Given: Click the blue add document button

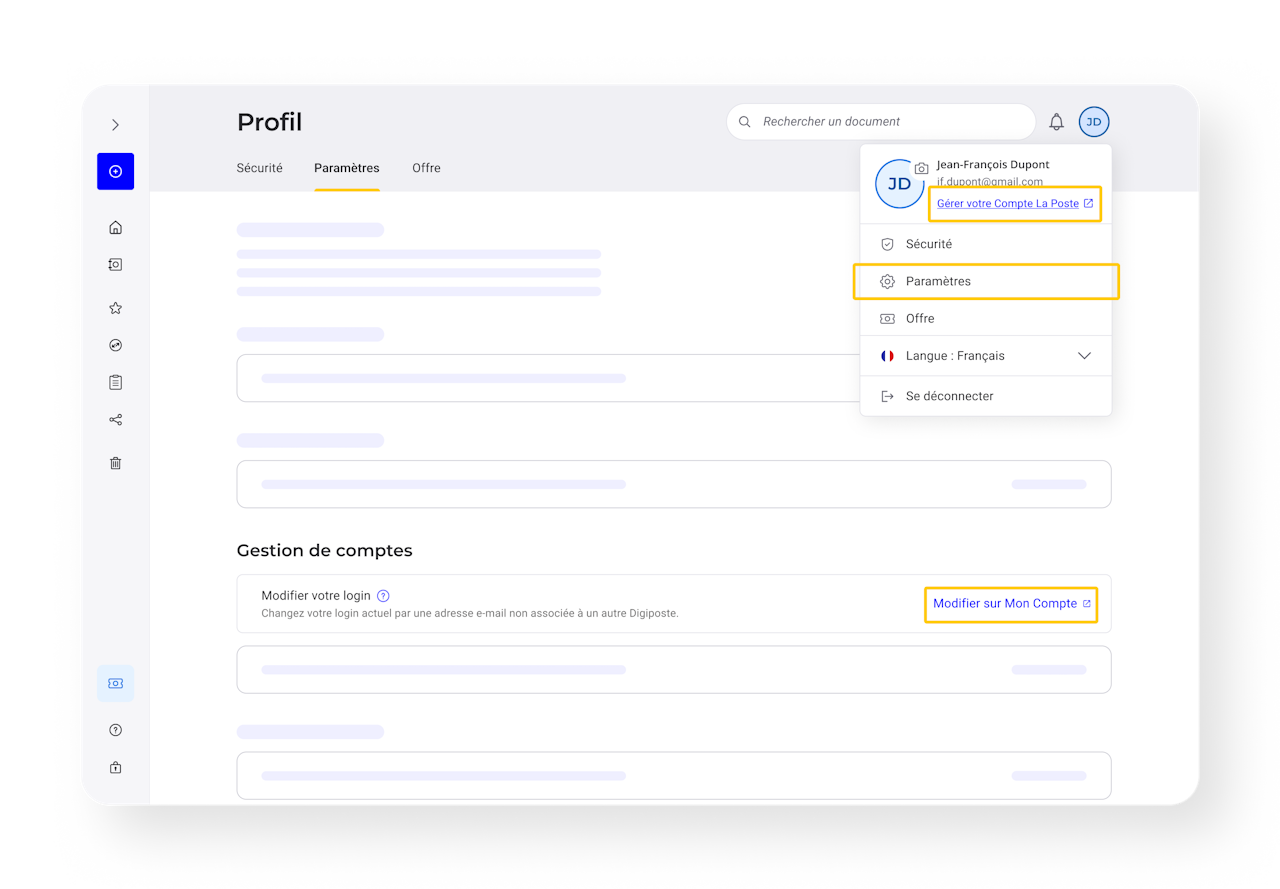Looking at the screenshot, I should coord(115,171).
